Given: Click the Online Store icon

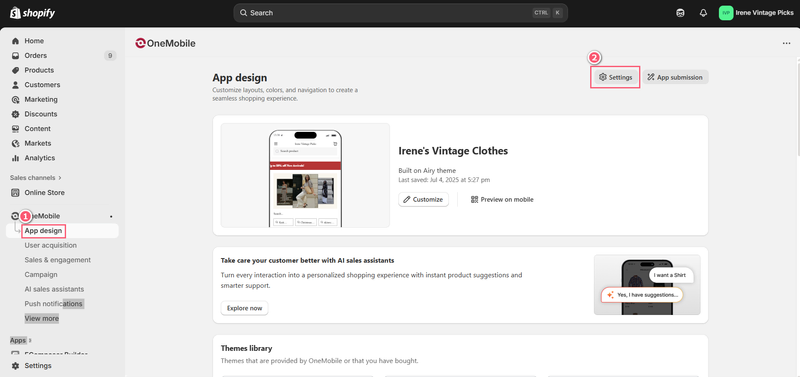Looking at the screenshot, I should tap(15, 193).
